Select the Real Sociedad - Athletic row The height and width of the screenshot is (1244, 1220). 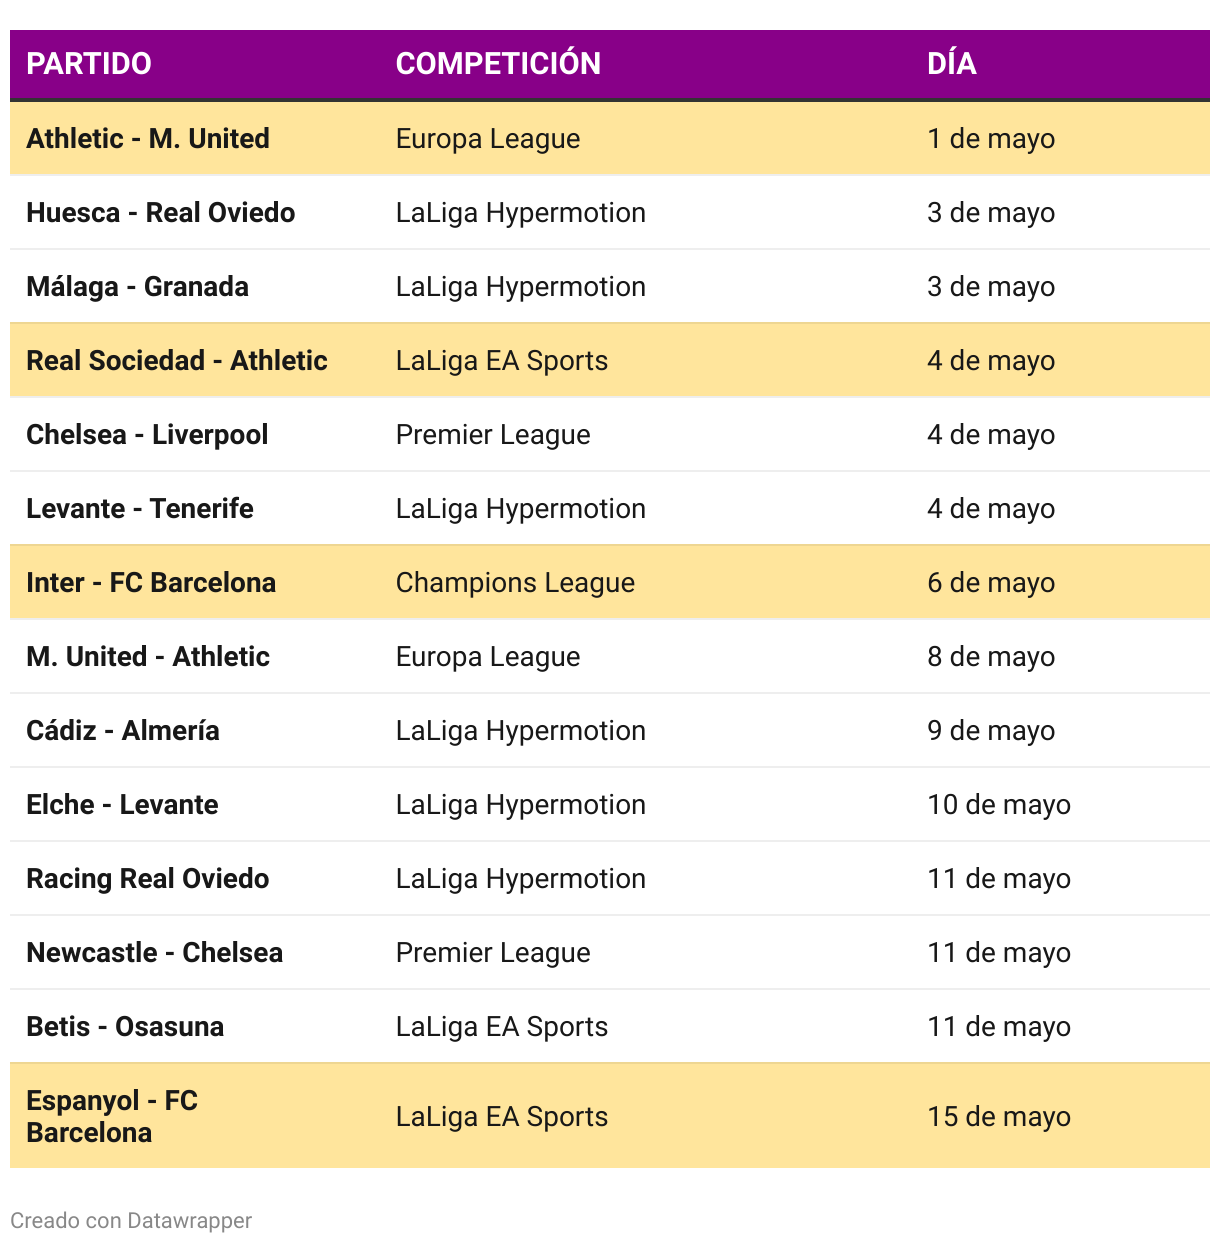pyautogui.click(x=610, y=360)
